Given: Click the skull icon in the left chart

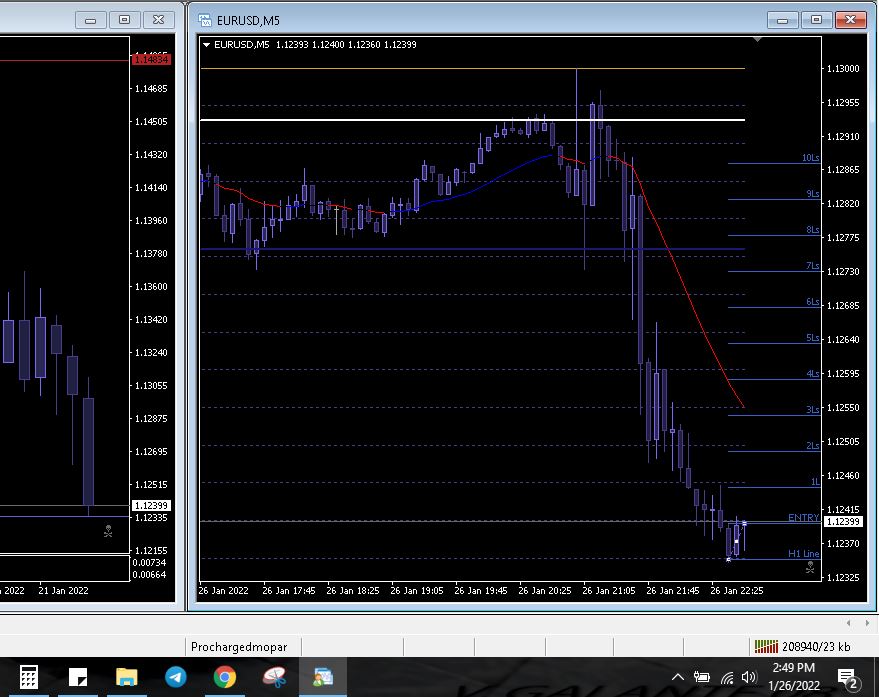Looking at the screenshot, I should [x=108, y=531].
